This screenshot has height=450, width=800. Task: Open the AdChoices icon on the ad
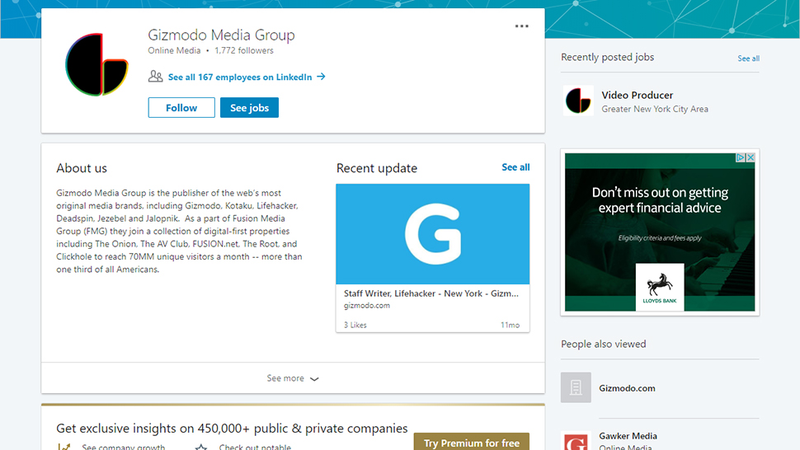click(x=740, y=158)
